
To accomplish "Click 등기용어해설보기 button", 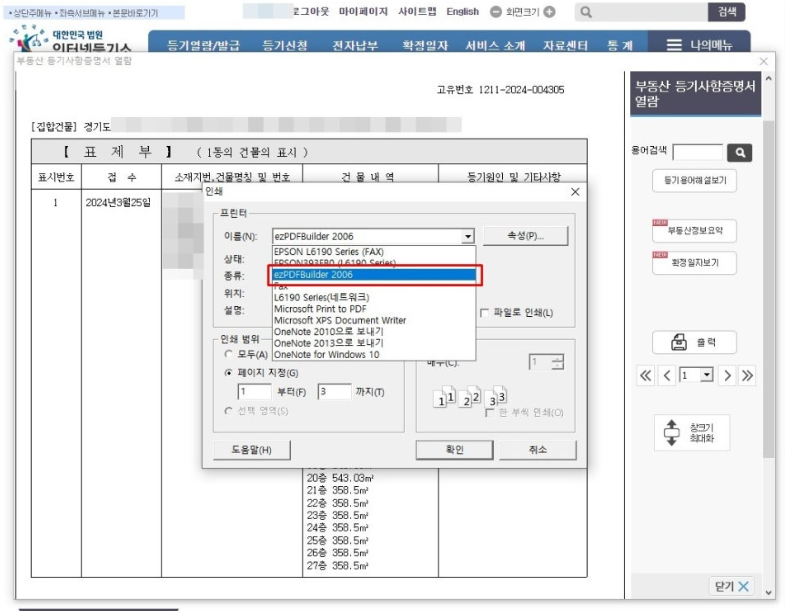I will tap(694, 180).
